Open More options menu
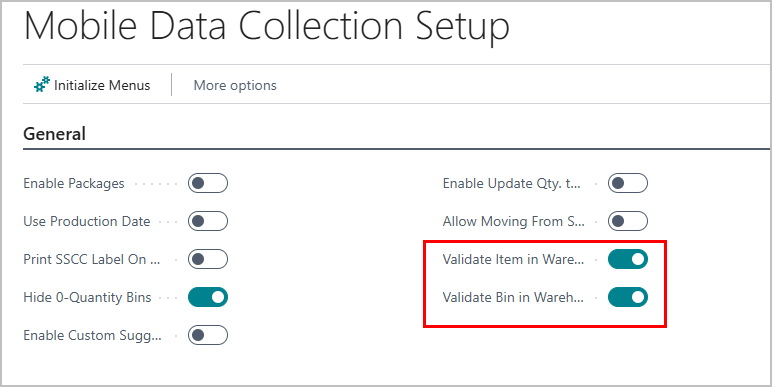Screen dimensions: 772x387 [235, 85]
